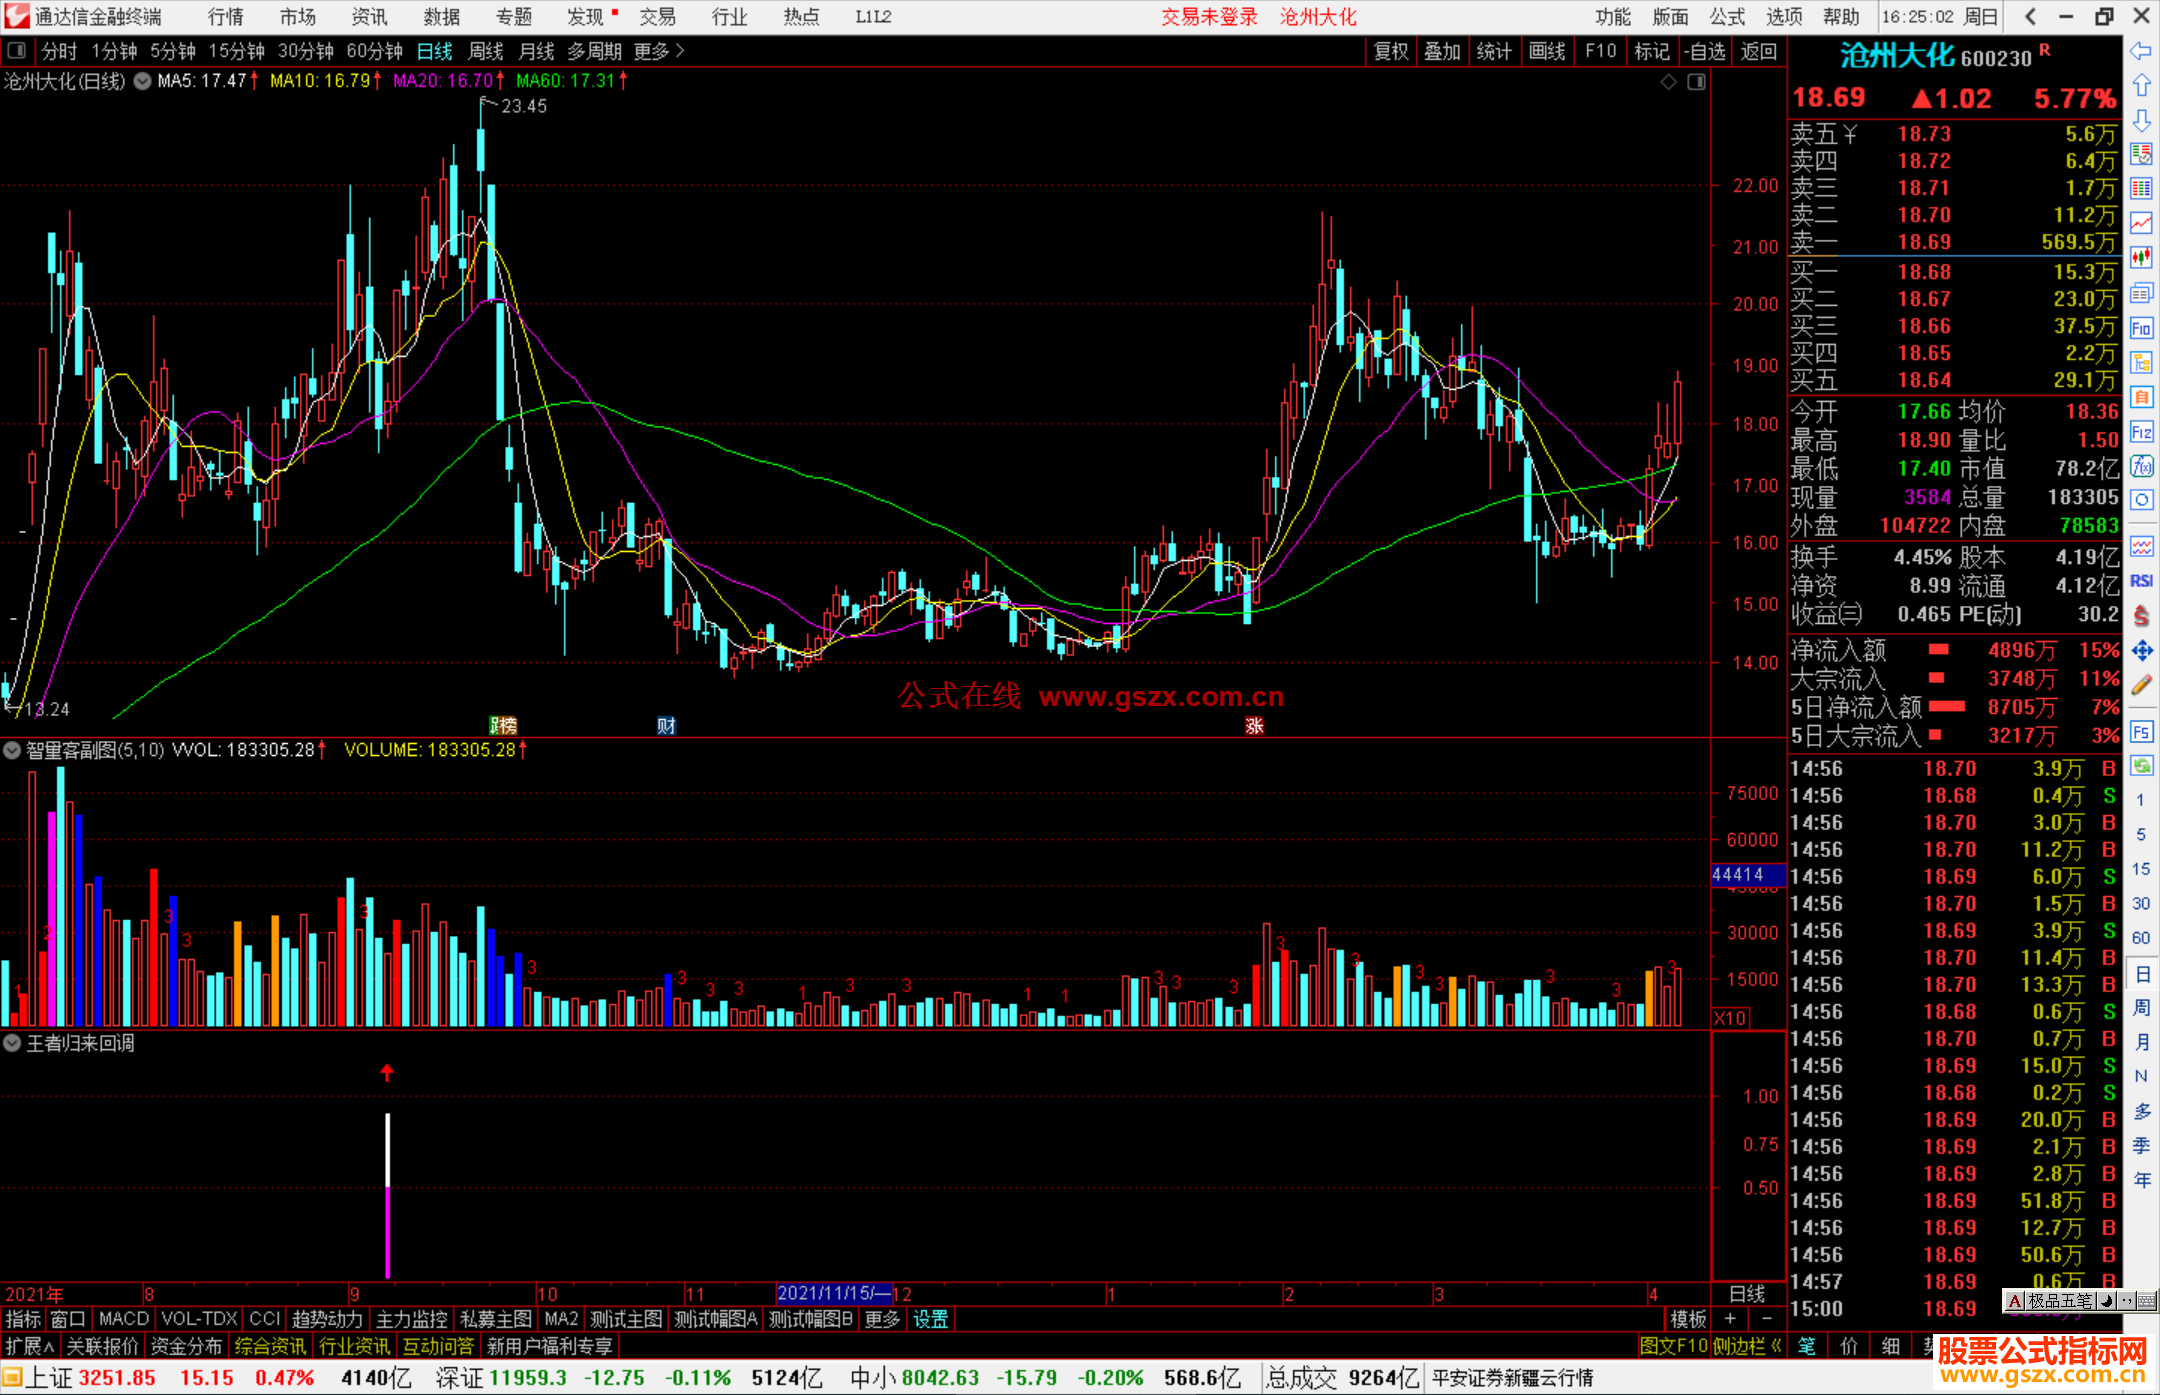Switch to the 5分钟 period tab
The width and height of the screenshot is (2160, 1395).
(173, 51)
